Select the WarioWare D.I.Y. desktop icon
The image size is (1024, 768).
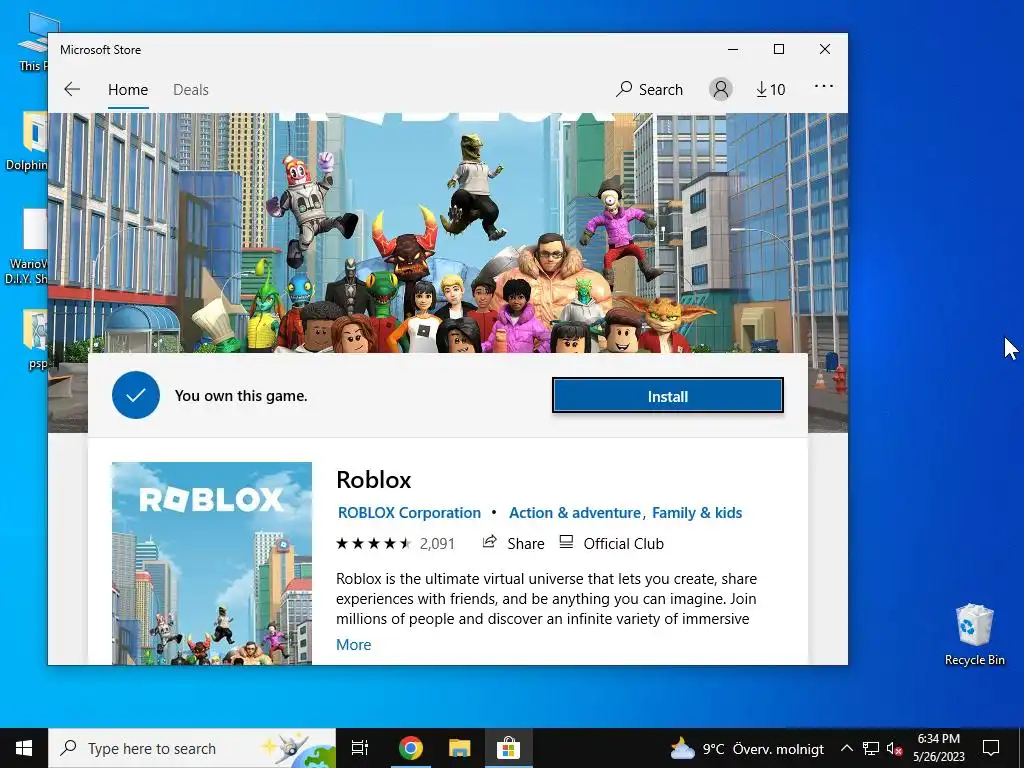coord(26,247)
